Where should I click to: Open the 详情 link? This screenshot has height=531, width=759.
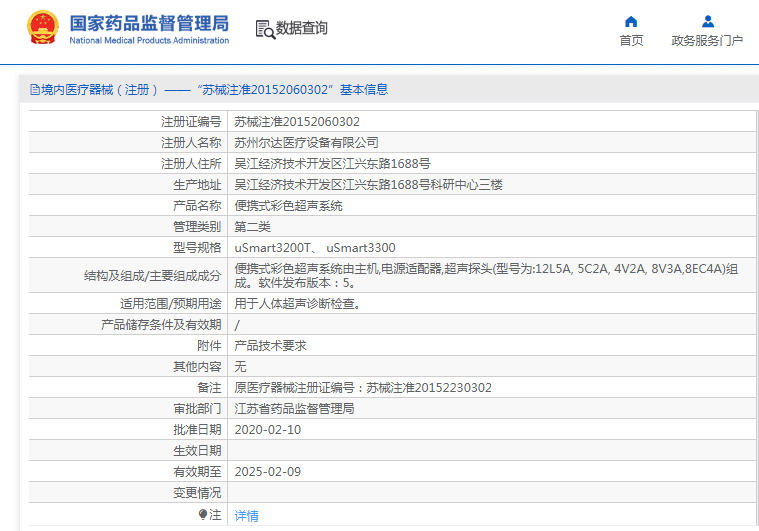(246, 516)
